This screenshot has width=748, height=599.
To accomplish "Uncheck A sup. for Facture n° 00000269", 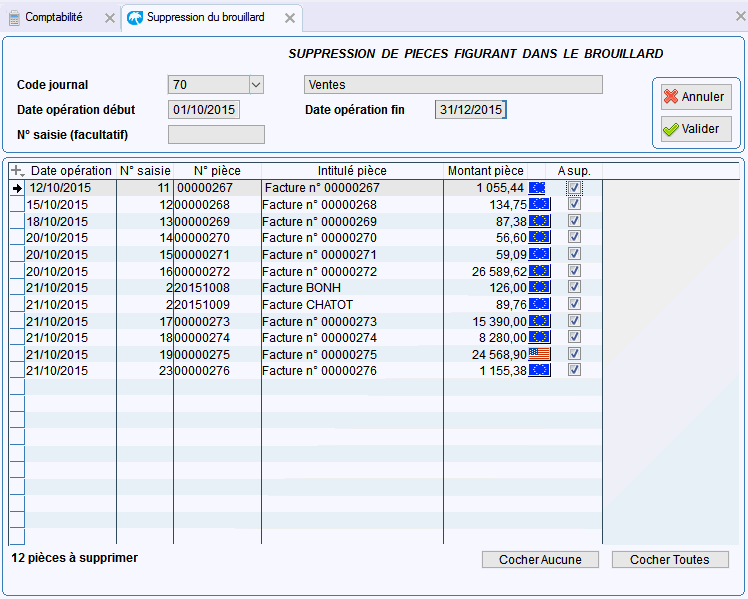I will (574, 221).
